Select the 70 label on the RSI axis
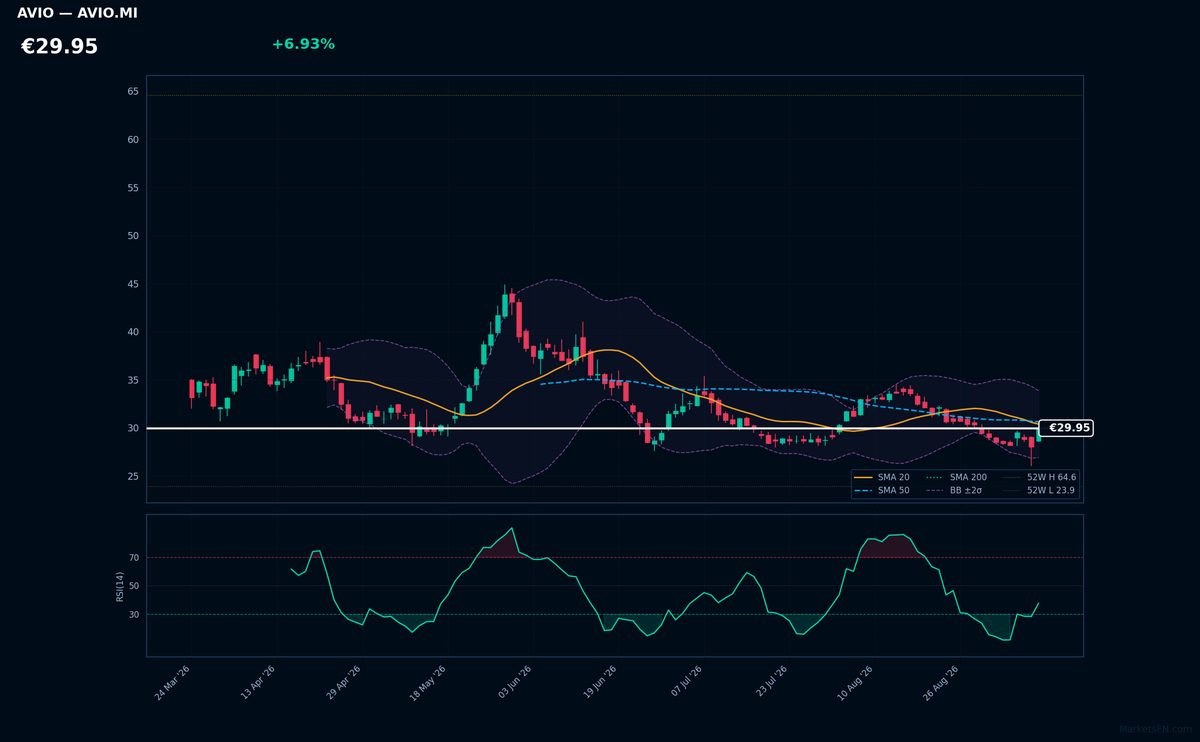Image resolution: width=1200 pixels, height=742 pixels. [134, 557]
